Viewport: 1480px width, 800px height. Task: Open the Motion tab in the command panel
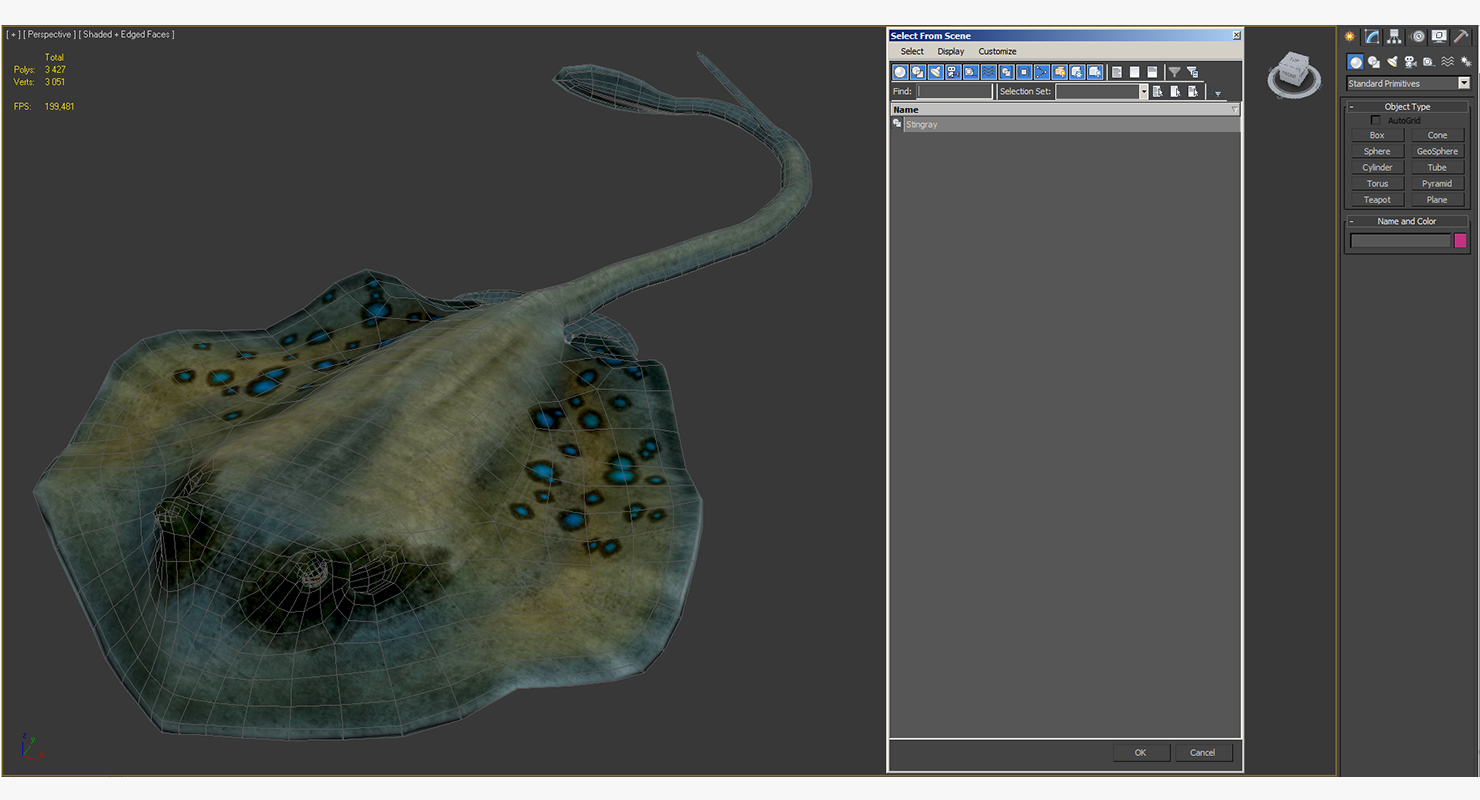click(1417, 36)
